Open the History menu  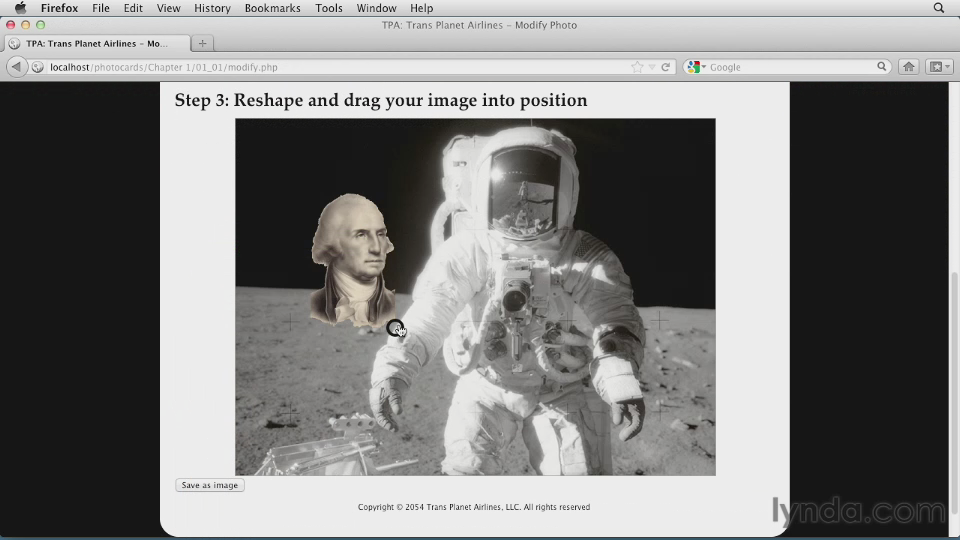[212, 8]
